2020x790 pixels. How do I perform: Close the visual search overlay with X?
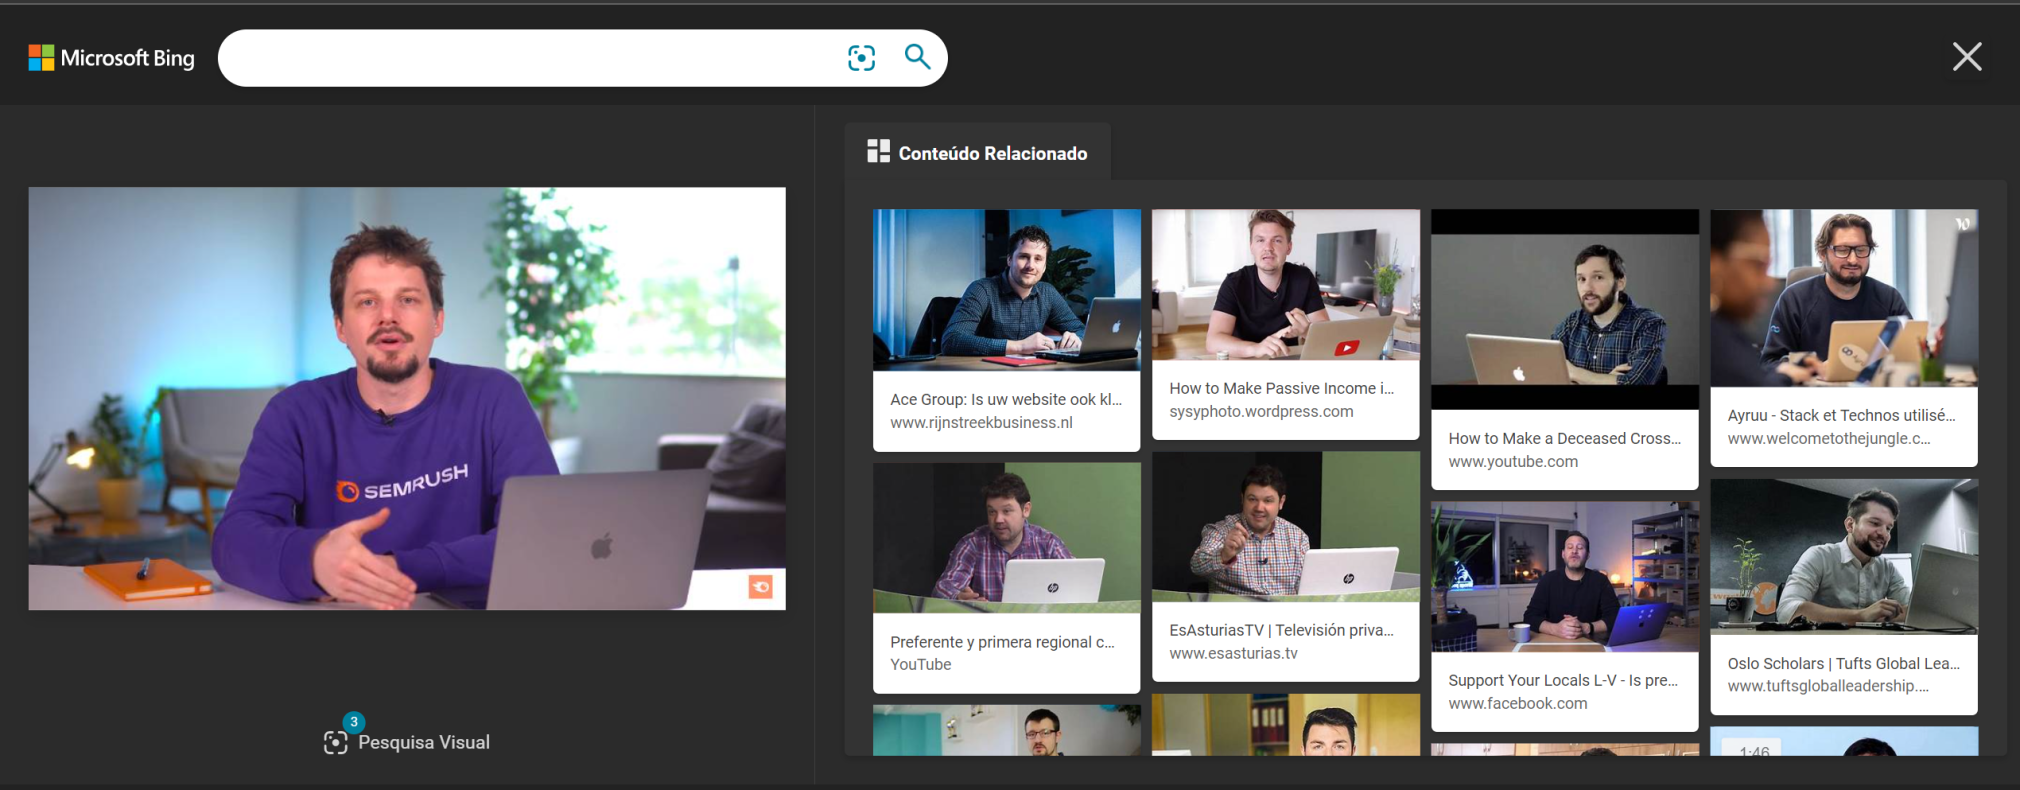(1967, 57)
